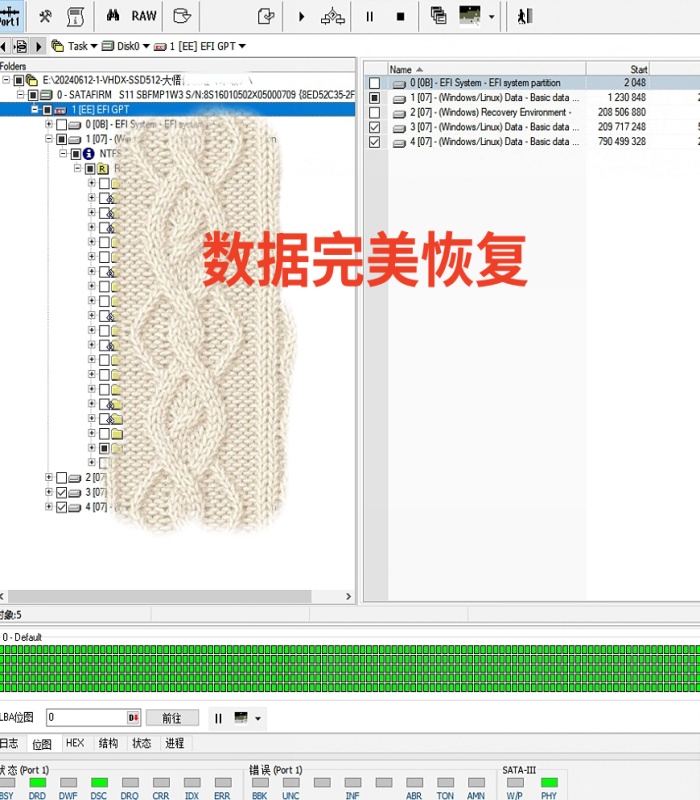This screenshot has height=800, width=700.
Task: Click the right arrow of the folder tree horizontal scrollbar
Action: [x=348, y=596]
